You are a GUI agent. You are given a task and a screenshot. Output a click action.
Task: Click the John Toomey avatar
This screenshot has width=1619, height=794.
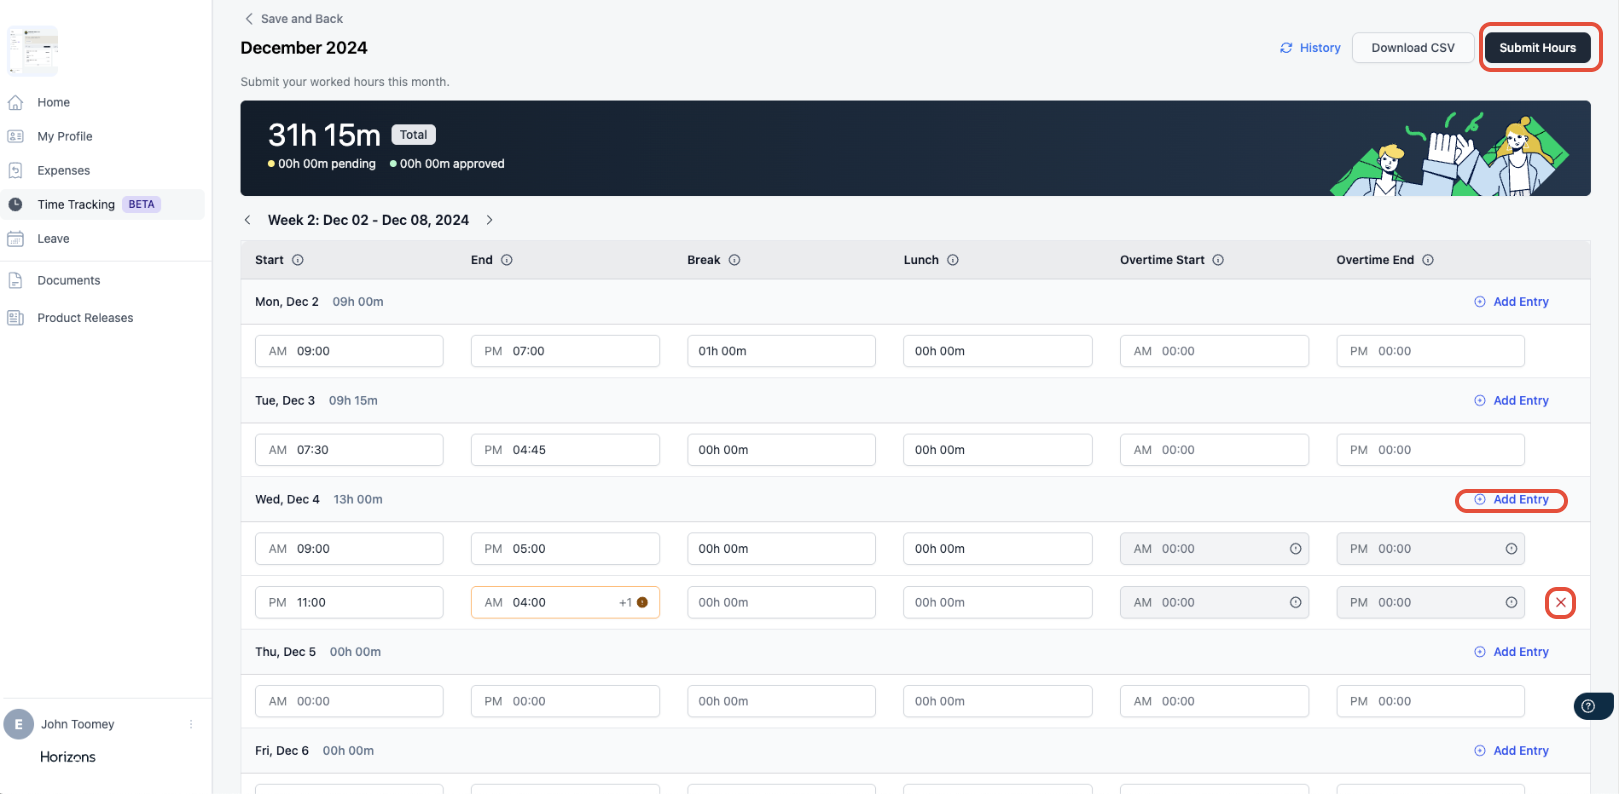click(18, 724)
